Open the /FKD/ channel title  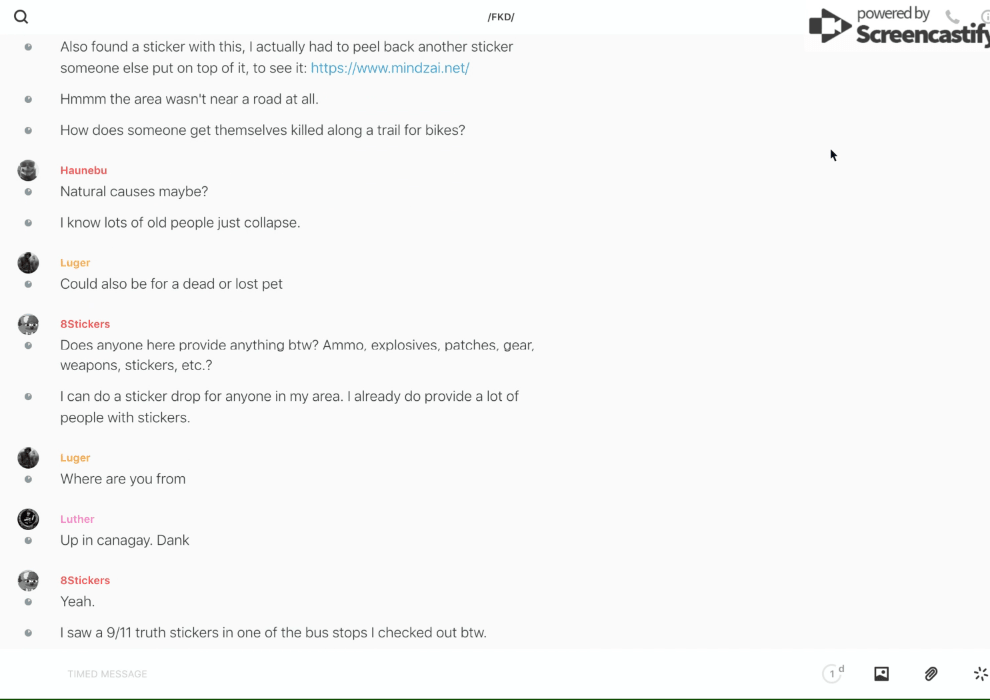pos(501,17)
